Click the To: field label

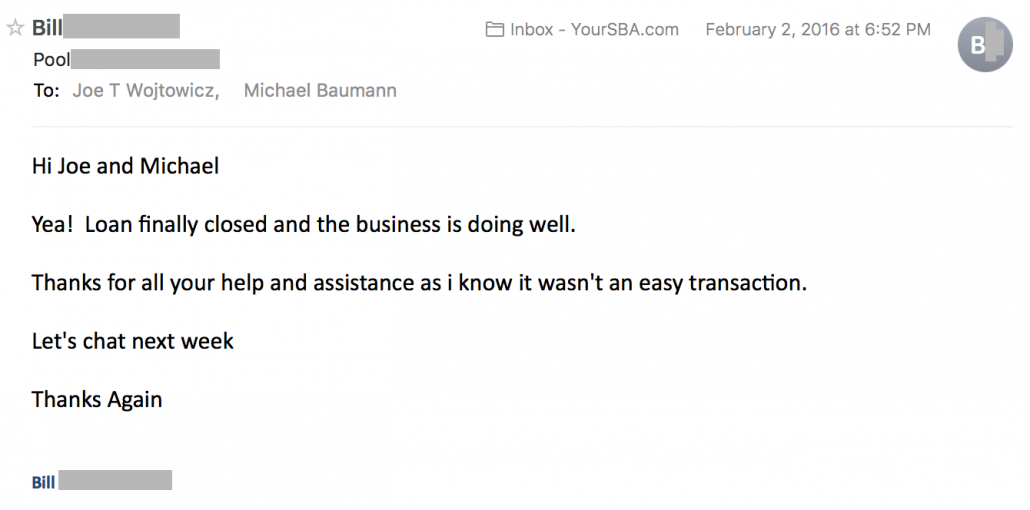[46, 91]
